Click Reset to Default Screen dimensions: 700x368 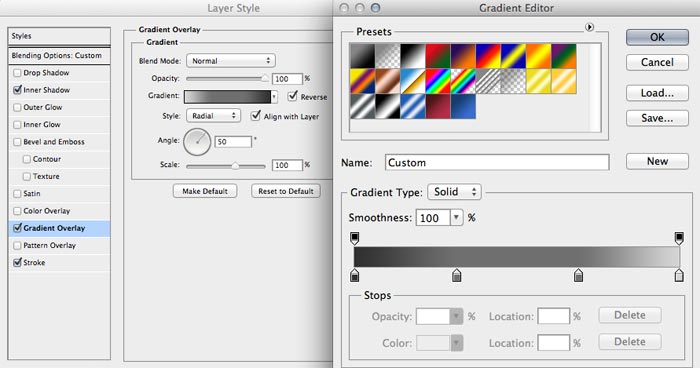pyautogui.click(x=286, y=191)
